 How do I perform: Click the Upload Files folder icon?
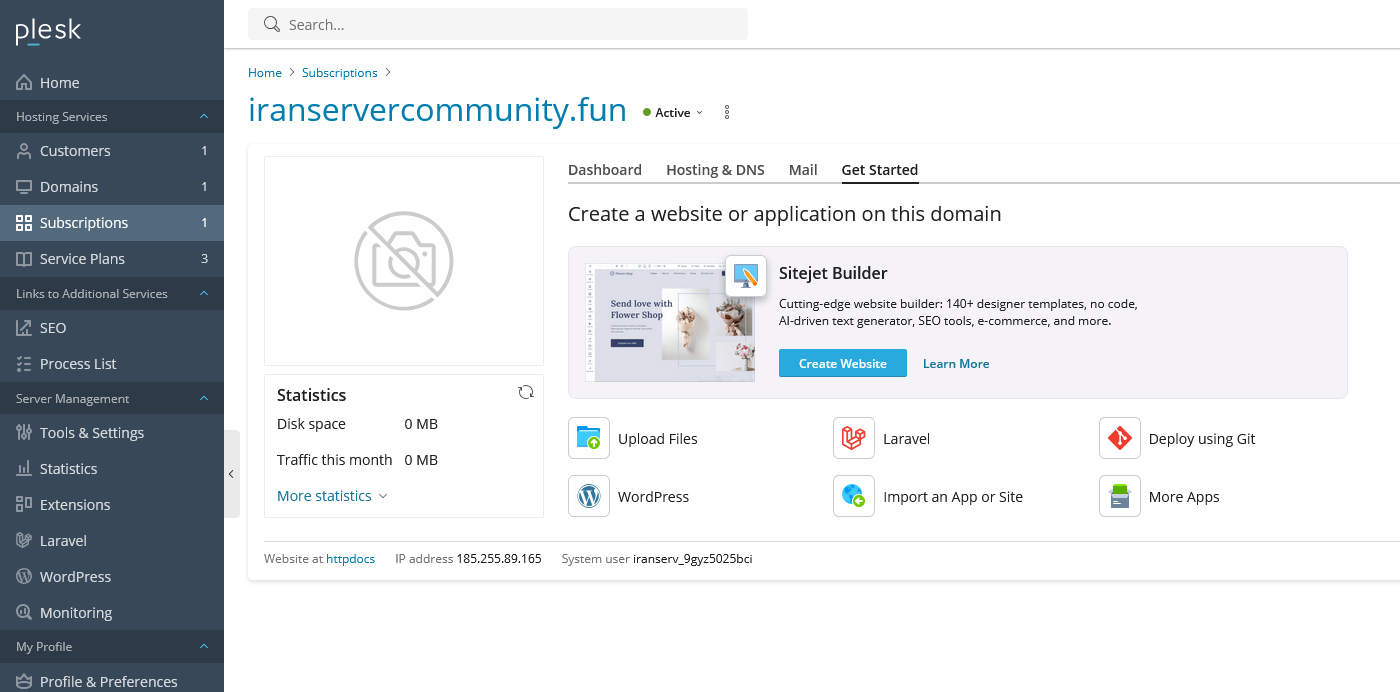589,438
